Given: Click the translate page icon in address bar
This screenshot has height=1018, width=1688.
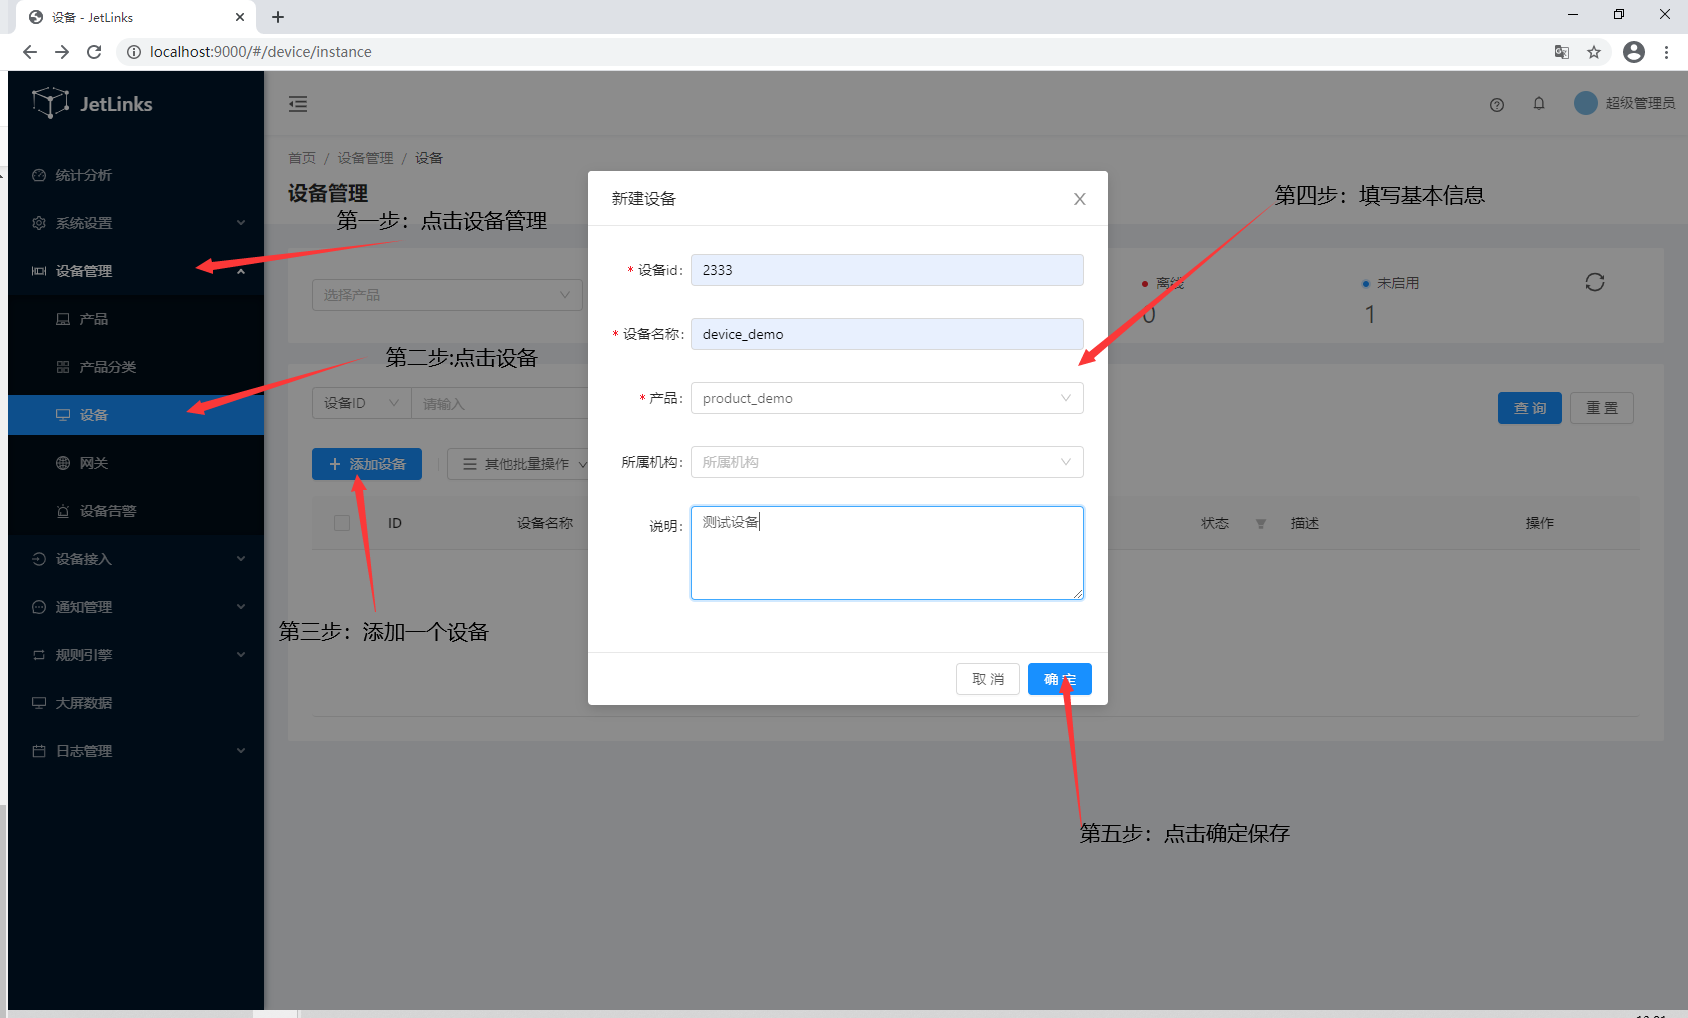Looking at the screenshot, I should click(1561, 52).
